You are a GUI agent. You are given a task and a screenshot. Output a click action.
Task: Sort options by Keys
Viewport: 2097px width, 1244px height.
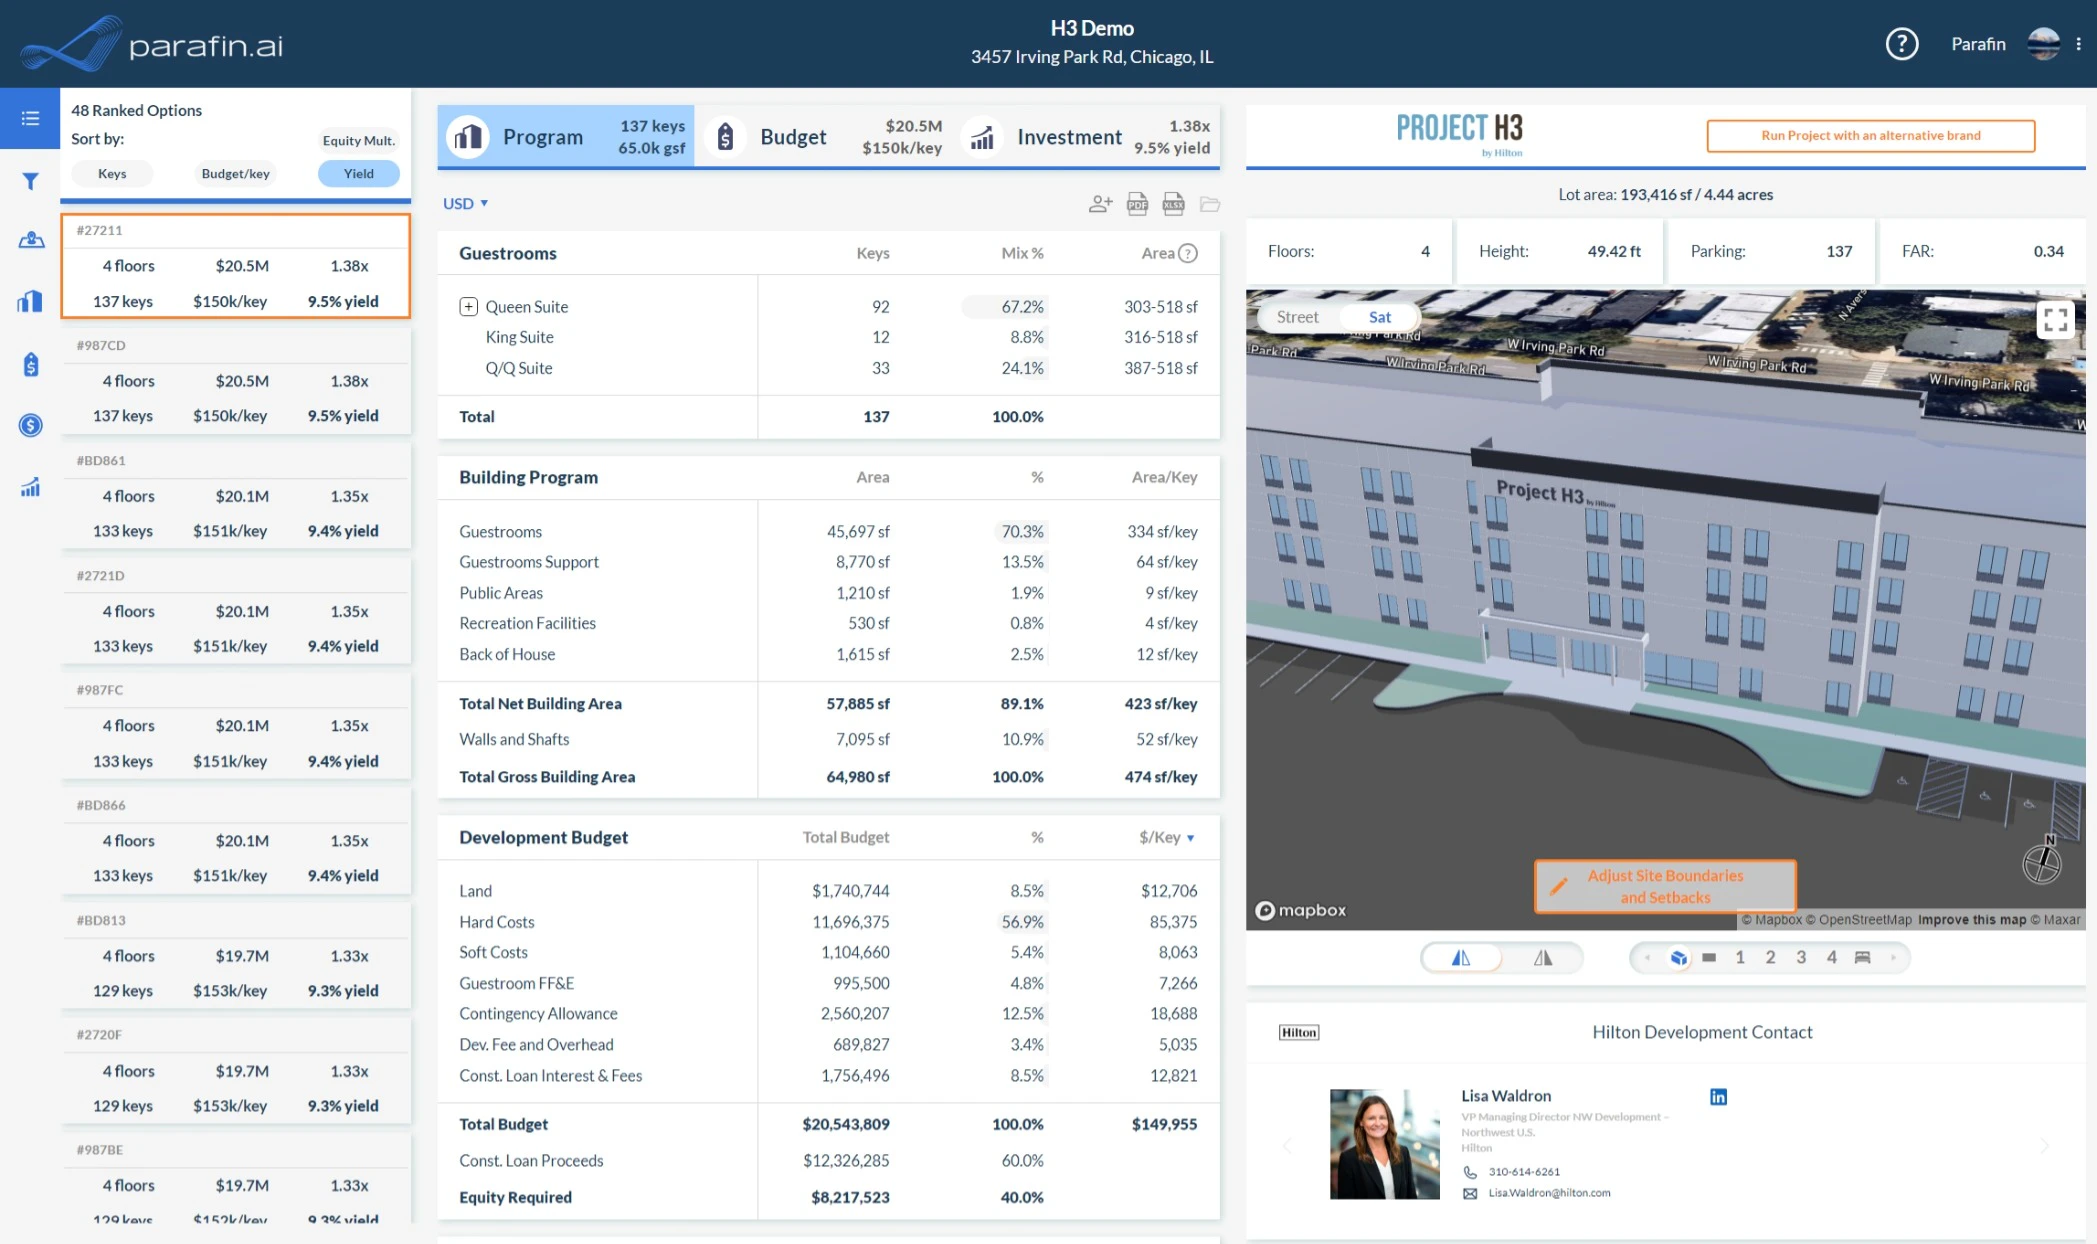(112, 174)
